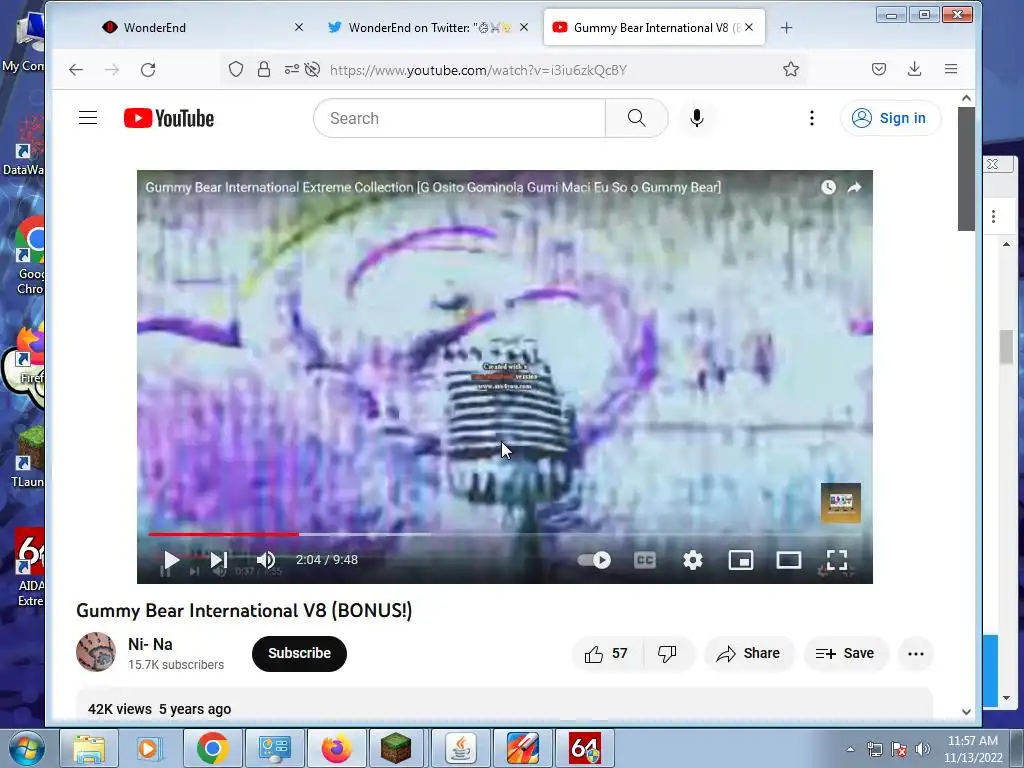Screen dimensions: 1024x768
Task: Open Windows Explorer from taskbar
Action: (89, 748)
